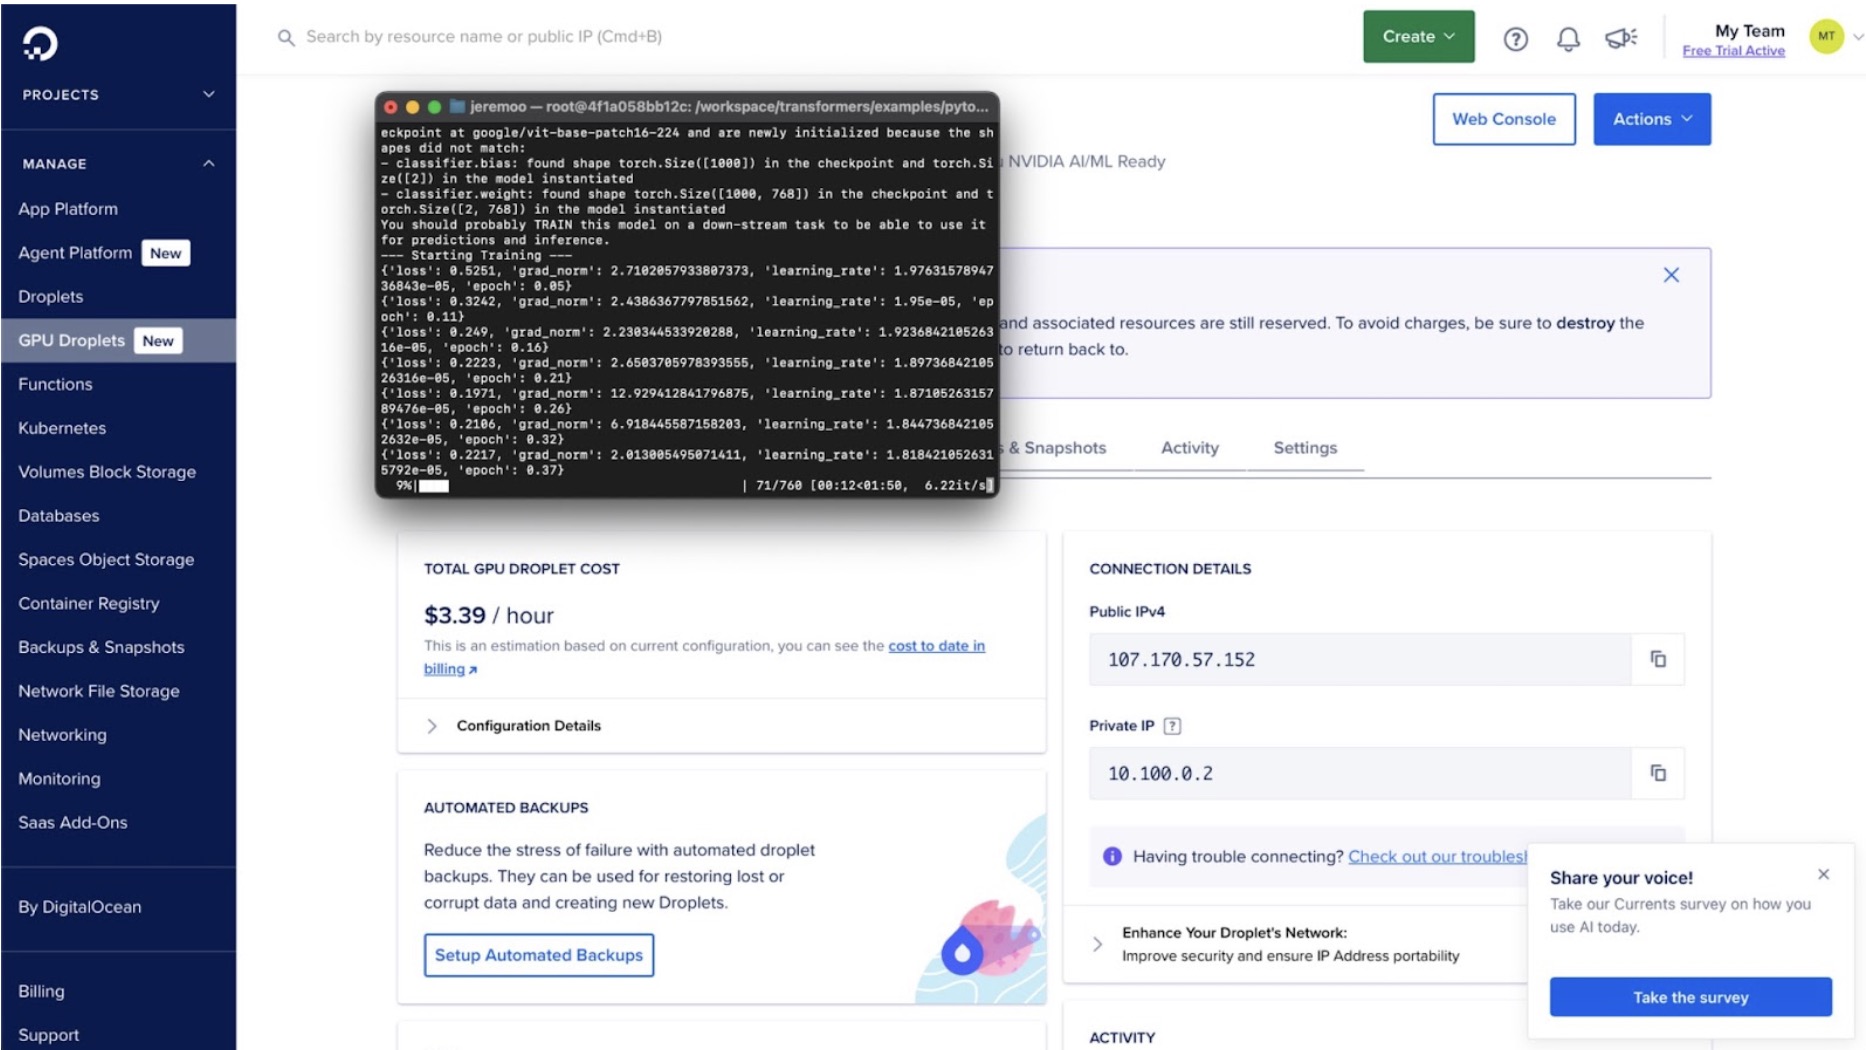Open the help question mark icon
The image size is (1866, 1050).
pyautogui.click(x=1515, y=38)
